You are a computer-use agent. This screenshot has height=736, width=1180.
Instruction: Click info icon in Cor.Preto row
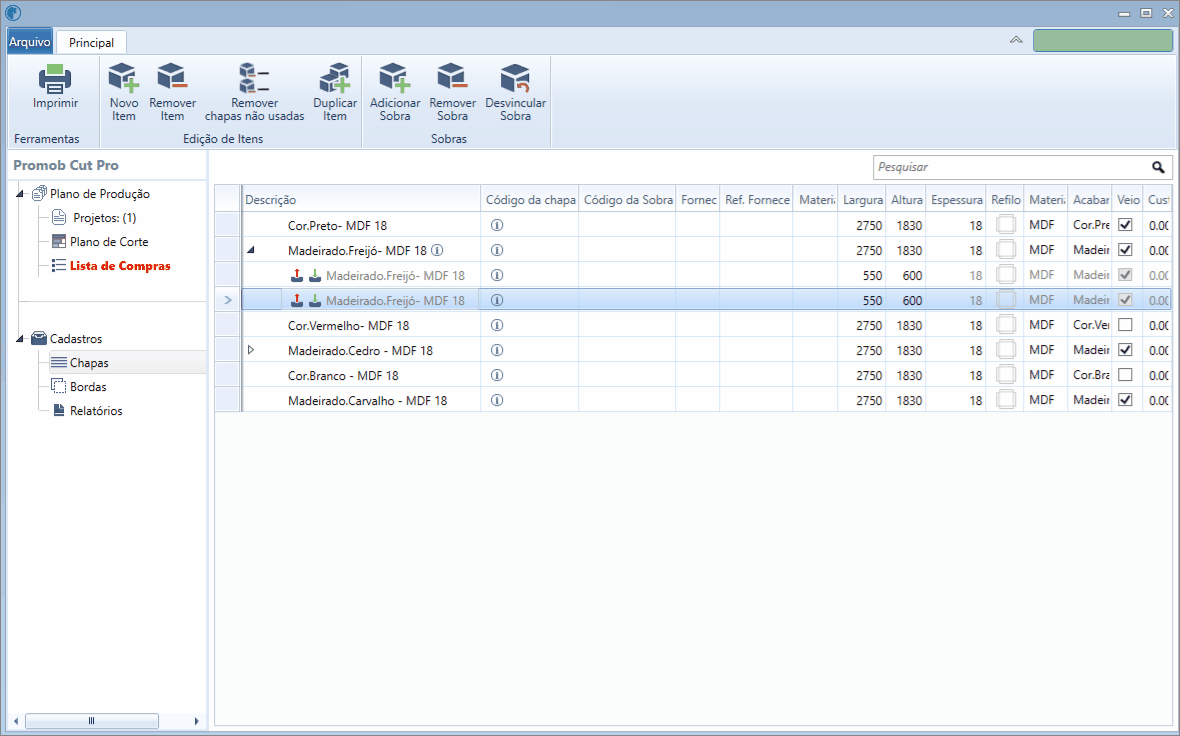tap(497, 225)
